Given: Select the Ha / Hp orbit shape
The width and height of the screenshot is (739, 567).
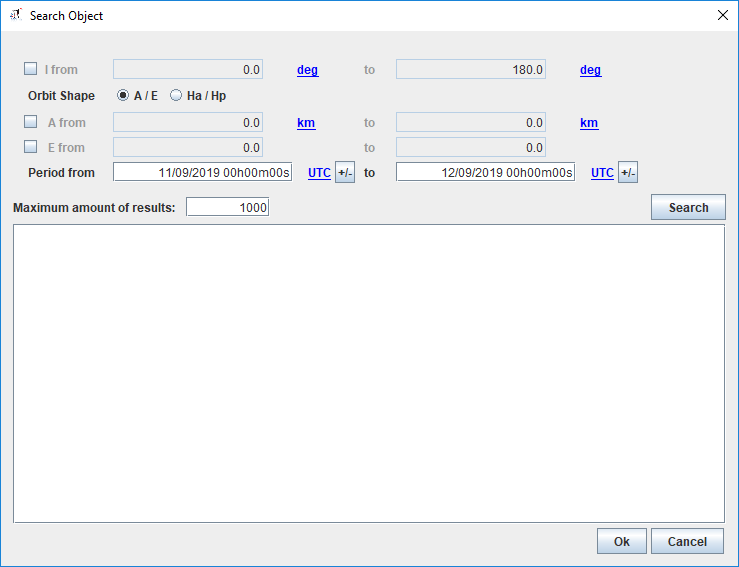Looking at the screenshot, I should coord(176,96).
